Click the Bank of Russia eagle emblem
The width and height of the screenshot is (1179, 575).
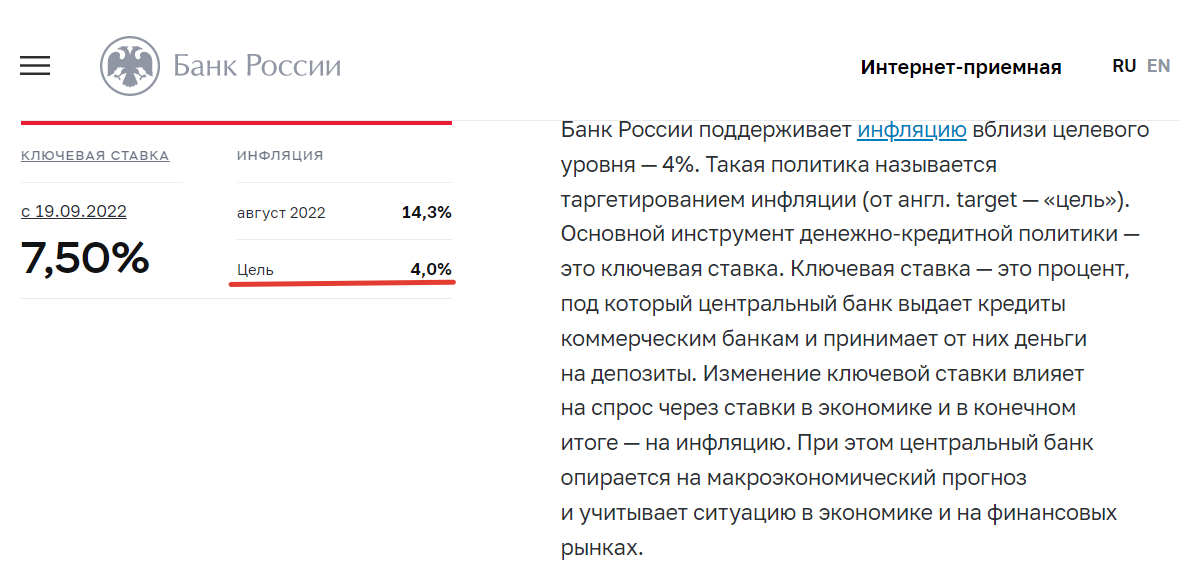(130, 66)
